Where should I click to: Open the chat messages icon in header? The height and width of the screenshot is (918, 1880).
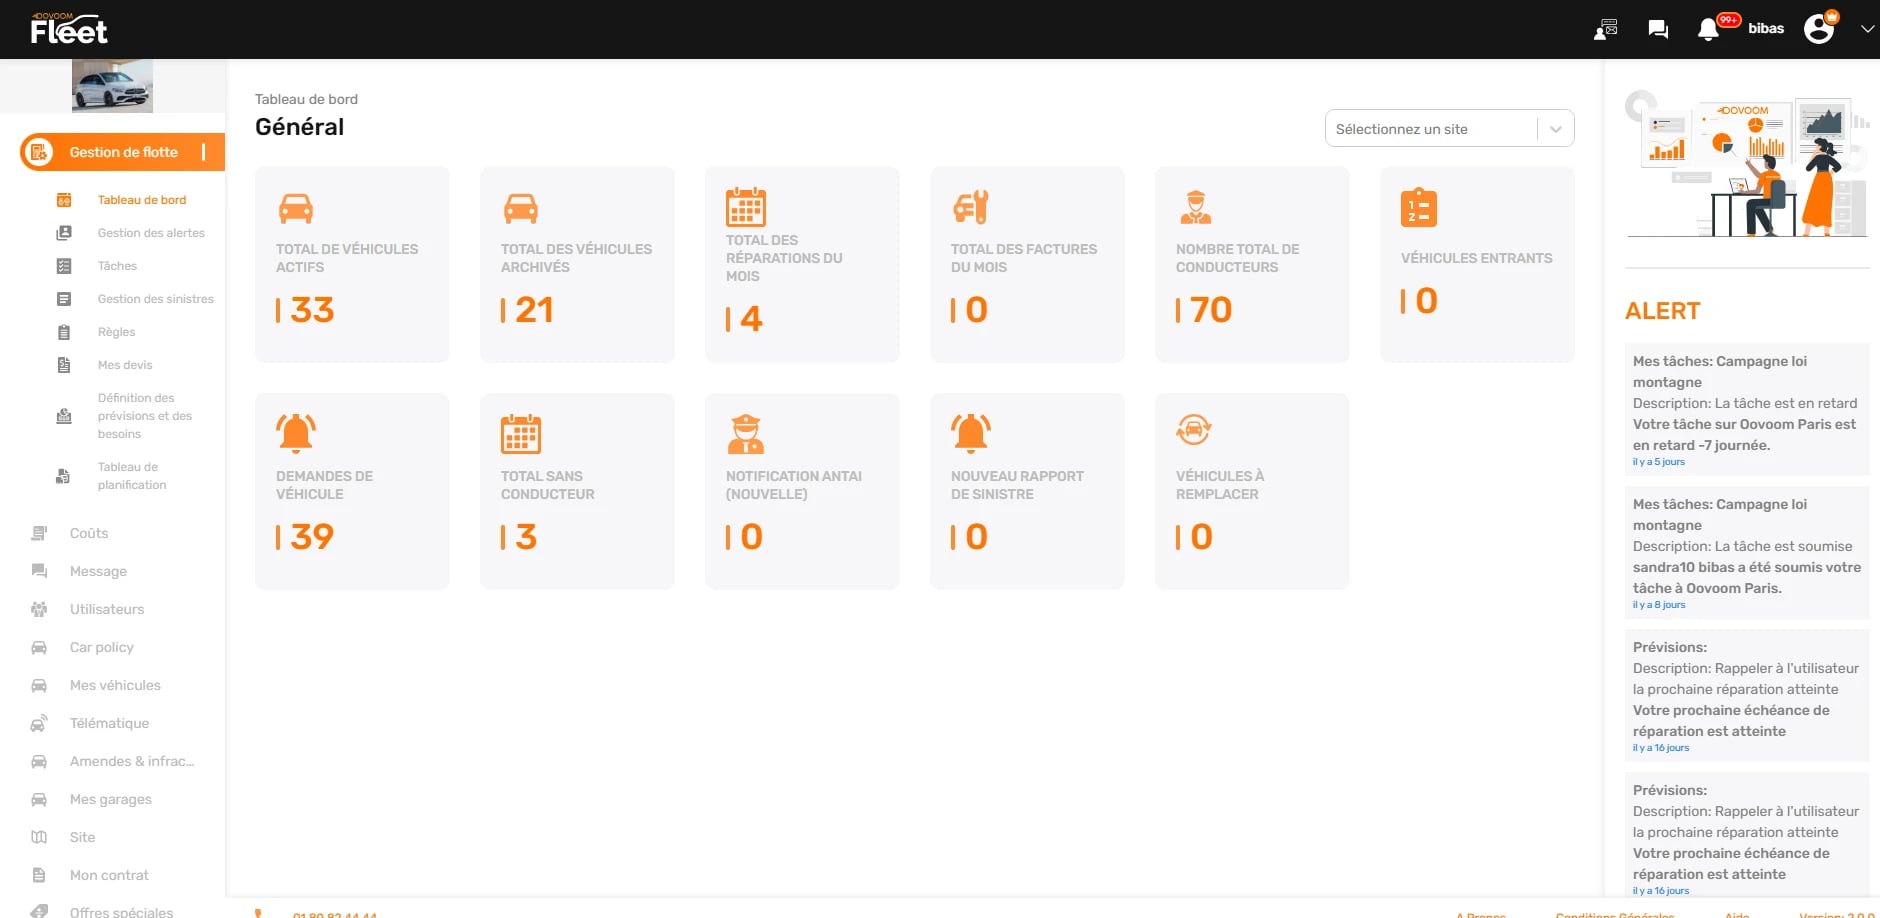coord(1658,29)
